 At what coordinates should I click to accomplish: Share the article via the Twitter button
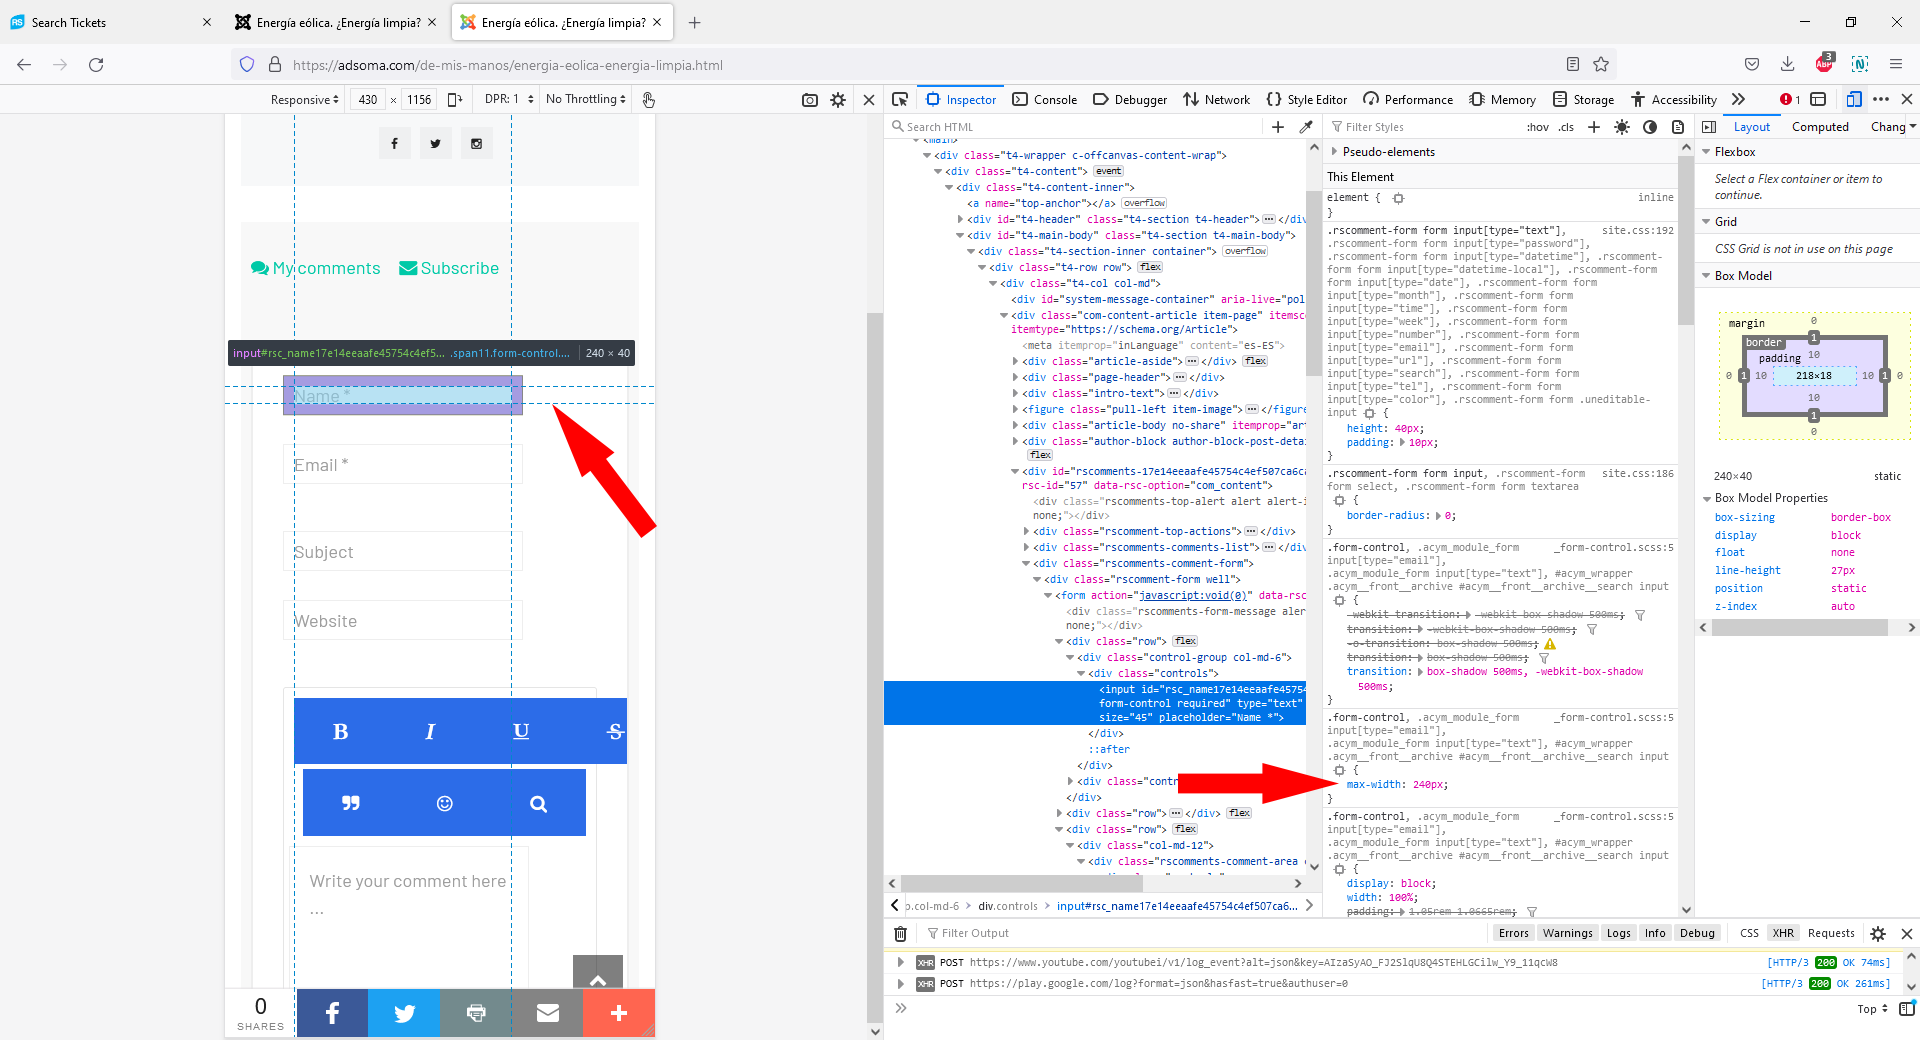[x=404, y=1013]
